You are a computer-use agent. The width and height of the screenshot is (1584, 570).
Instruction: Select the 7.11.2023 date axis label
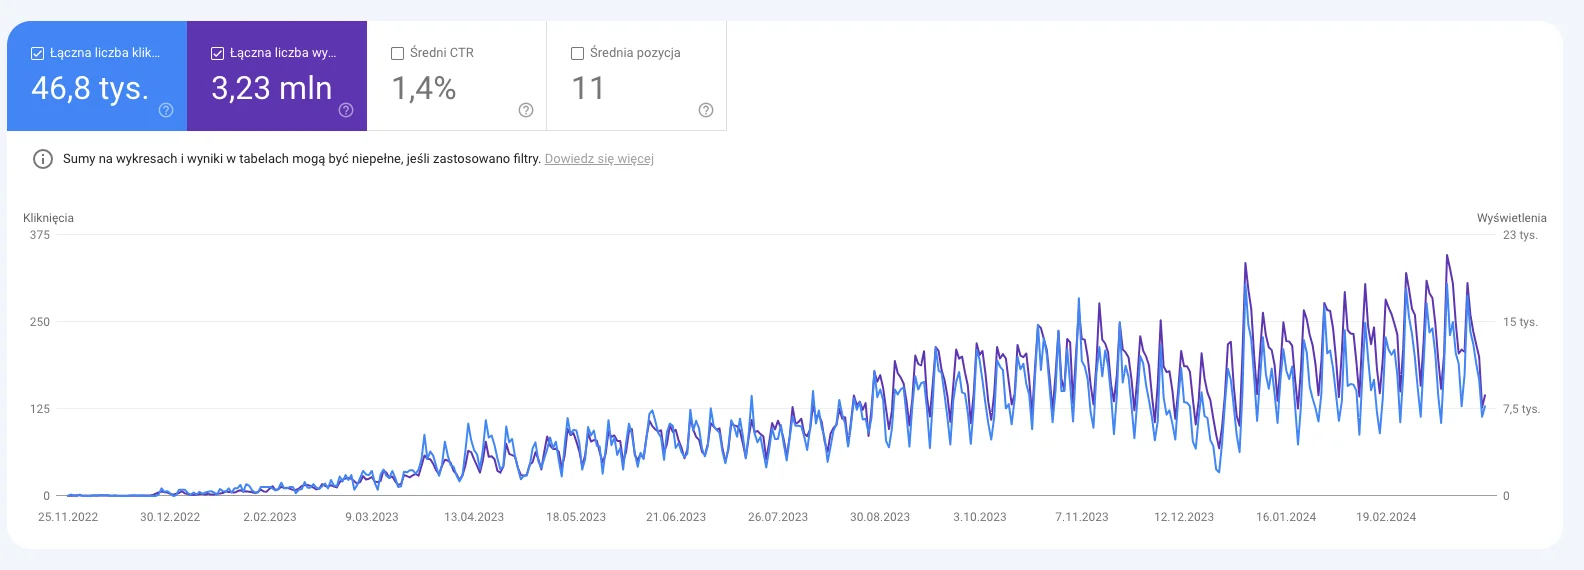pyautogui.click(x=1082, y=517)
